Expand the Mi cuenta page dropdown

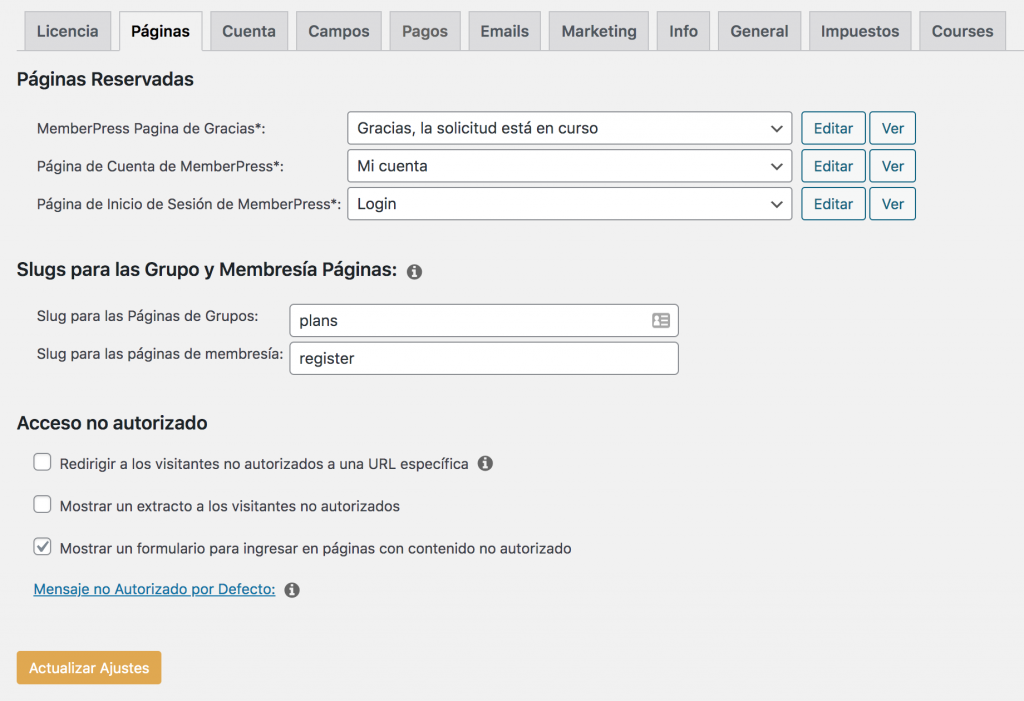click(x=569, y=166)
